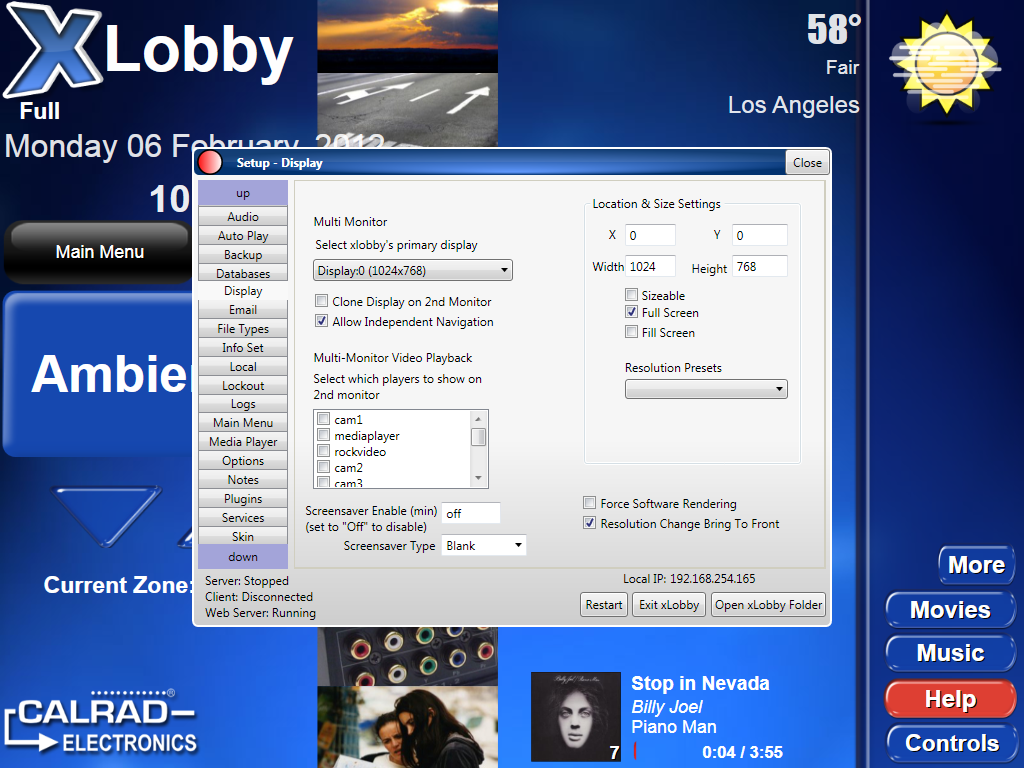Screen dimensions: 1024x768
Task: Open the Screensaver Type dropdown
Action: pos(484,545)
